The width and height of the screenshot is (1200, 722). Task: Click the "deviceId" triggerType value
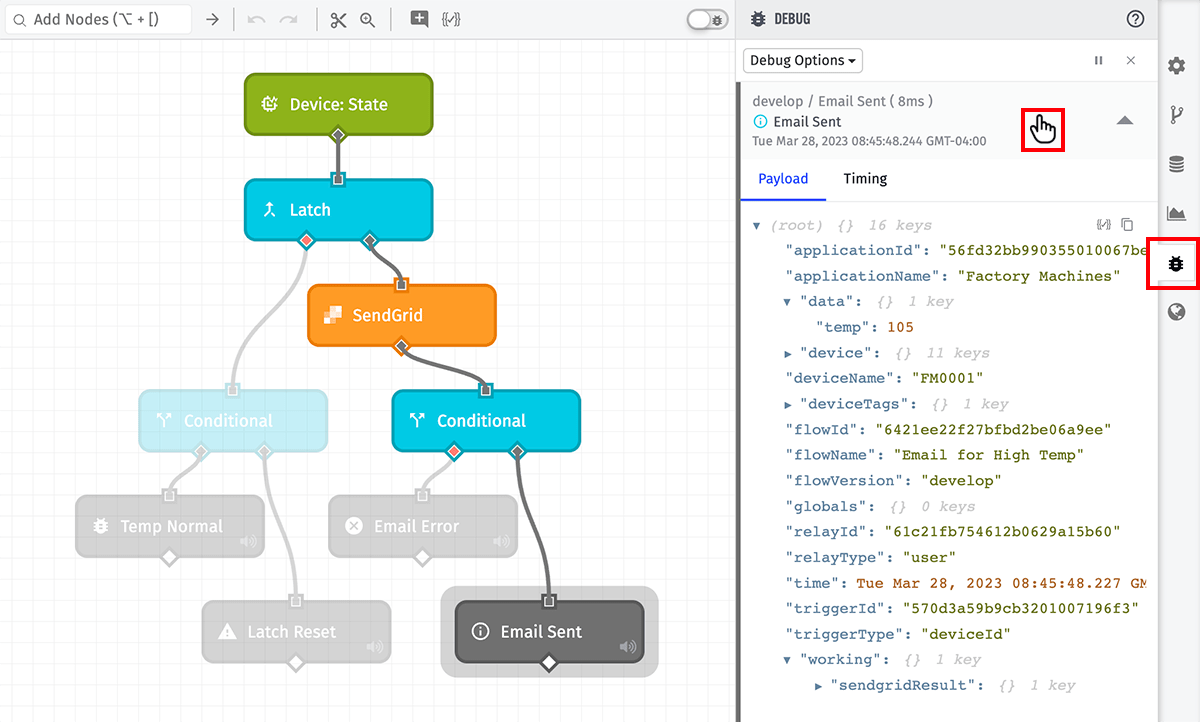point(966,634)
